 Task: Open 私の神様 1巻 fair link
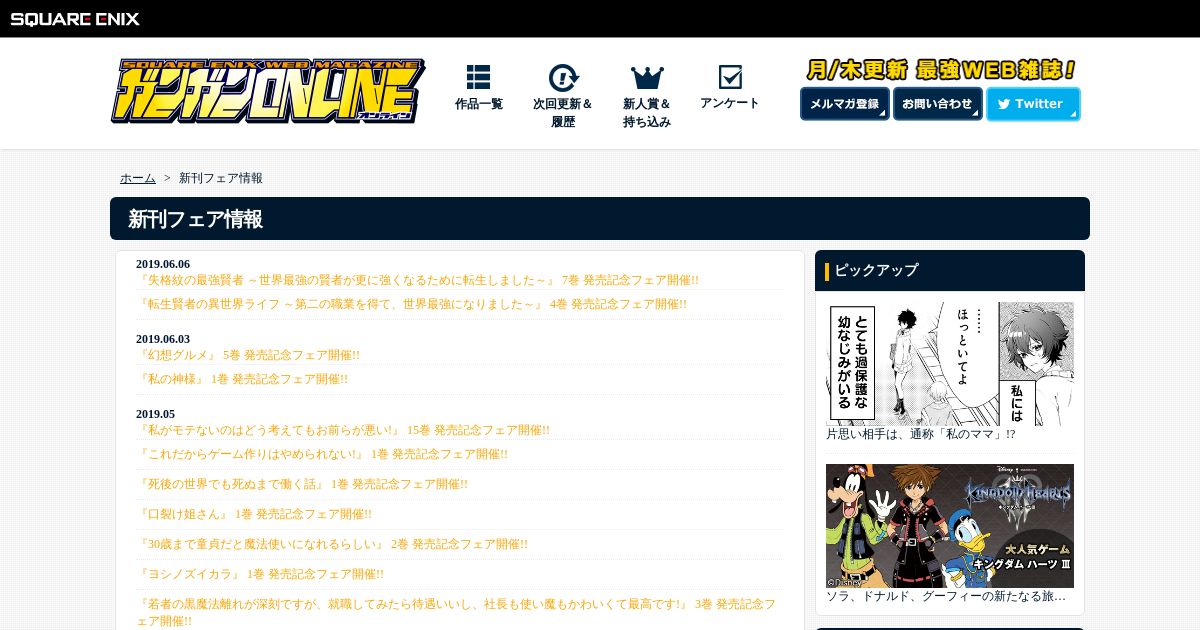(242, 379)
